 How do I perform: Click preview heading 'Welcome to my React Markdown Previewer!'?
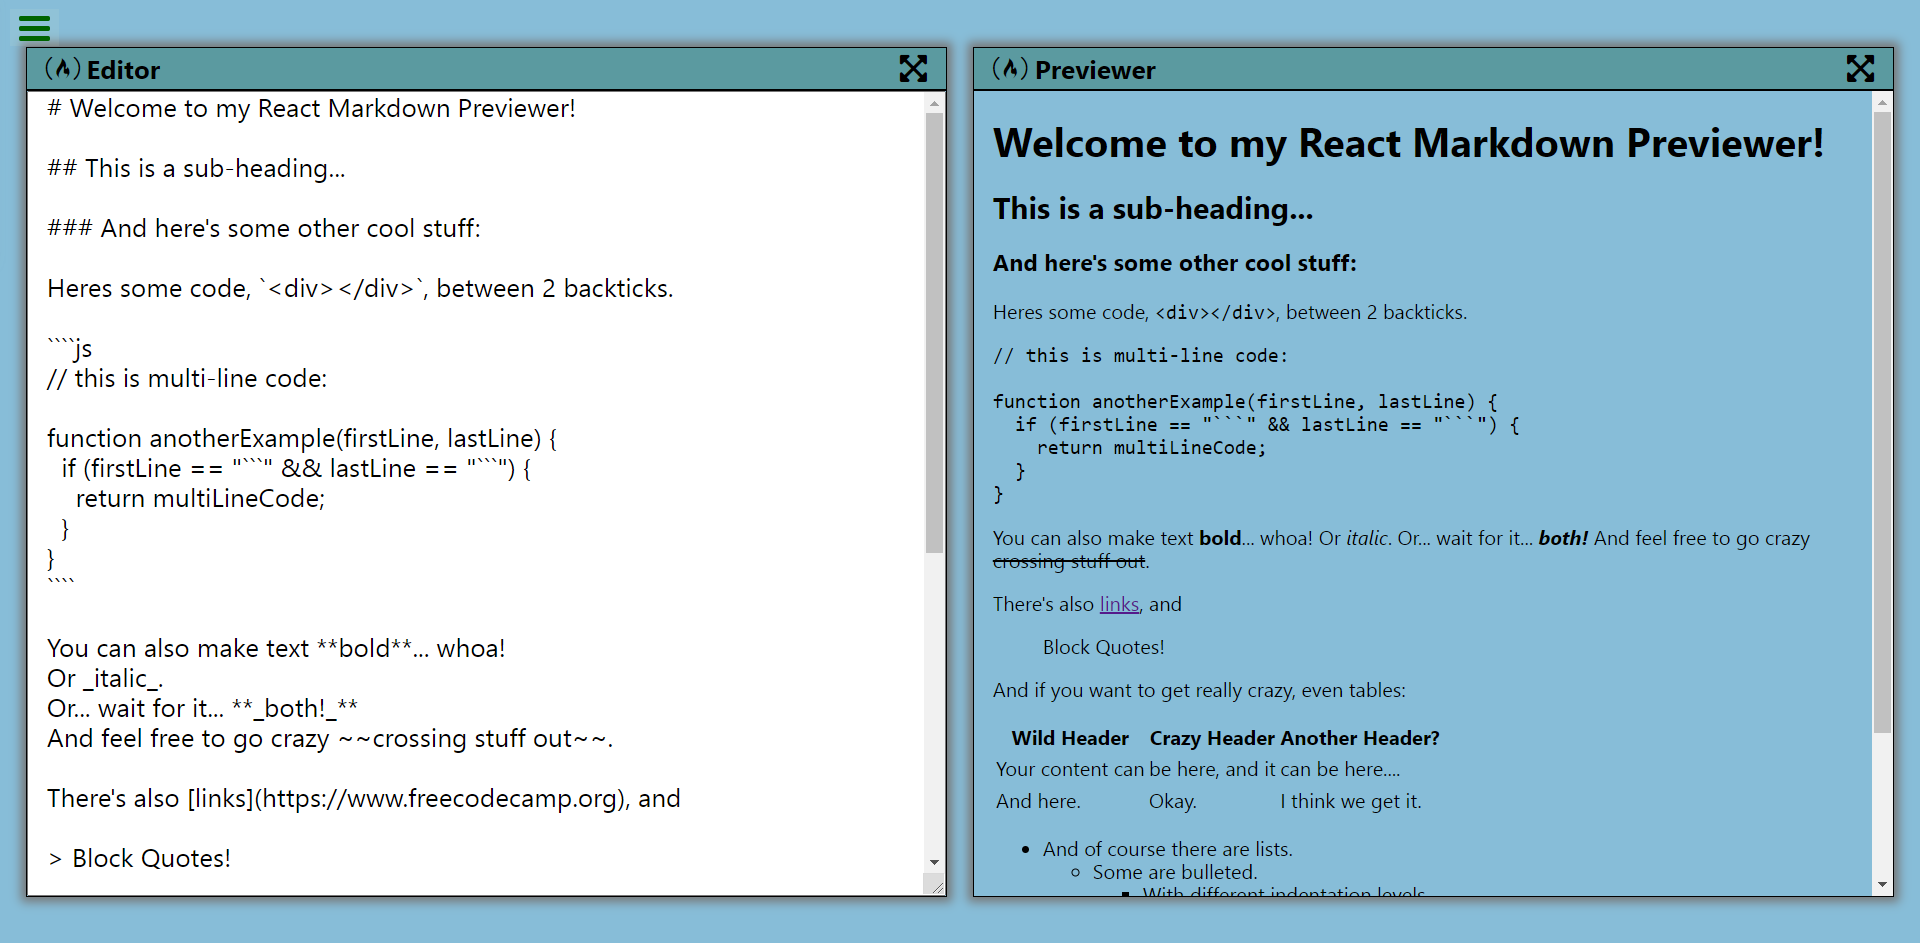1408,143
